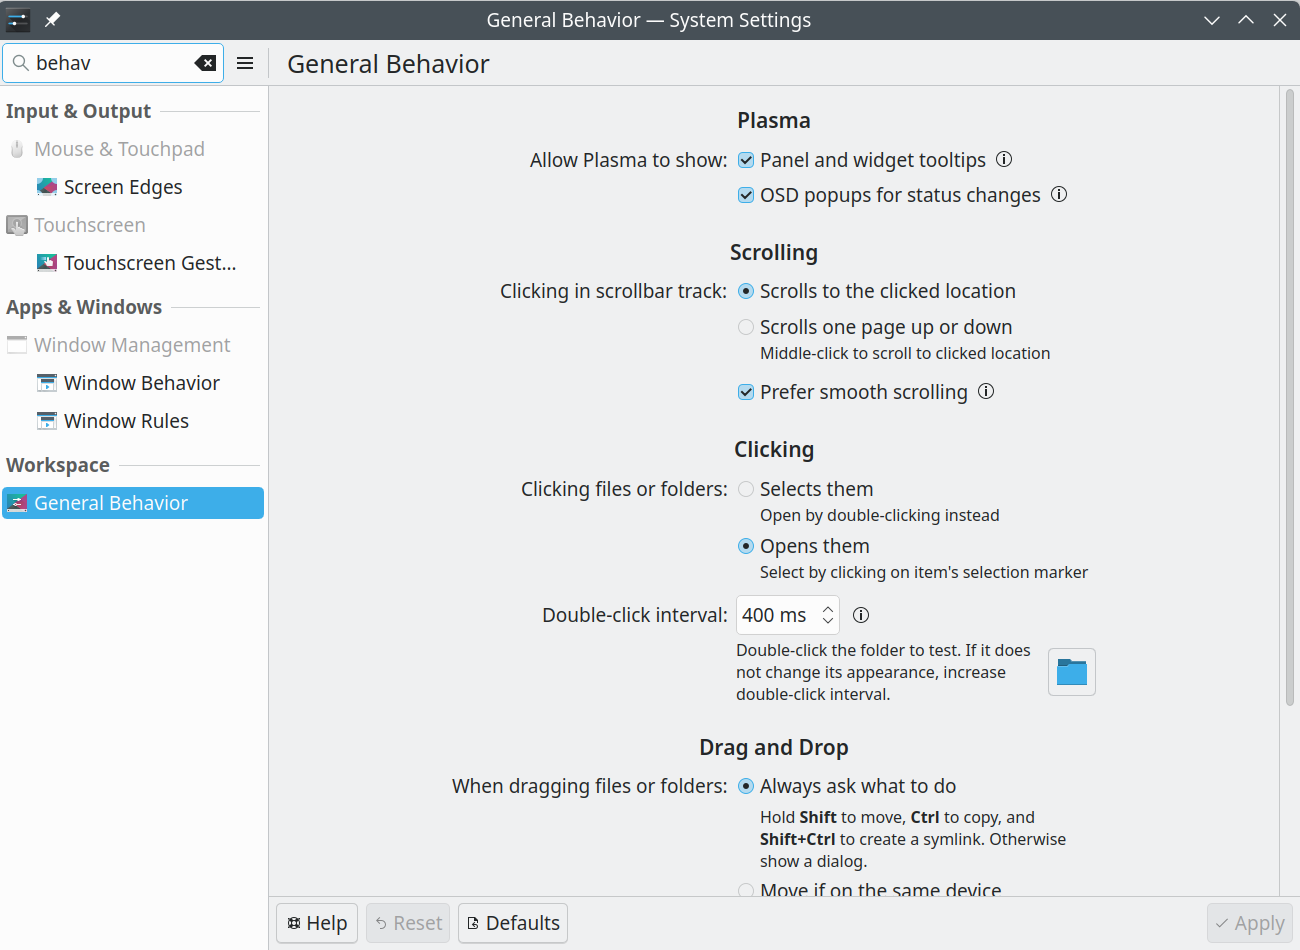This screenshot has height=950, width=1300.
Task: Open Window Behavior in sidebar
Action: (141, 383)
